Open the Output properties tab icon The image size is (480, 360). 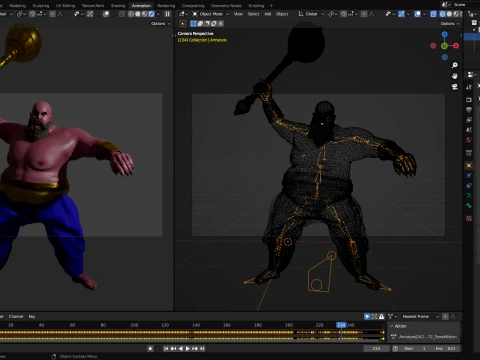coord(469,109)
